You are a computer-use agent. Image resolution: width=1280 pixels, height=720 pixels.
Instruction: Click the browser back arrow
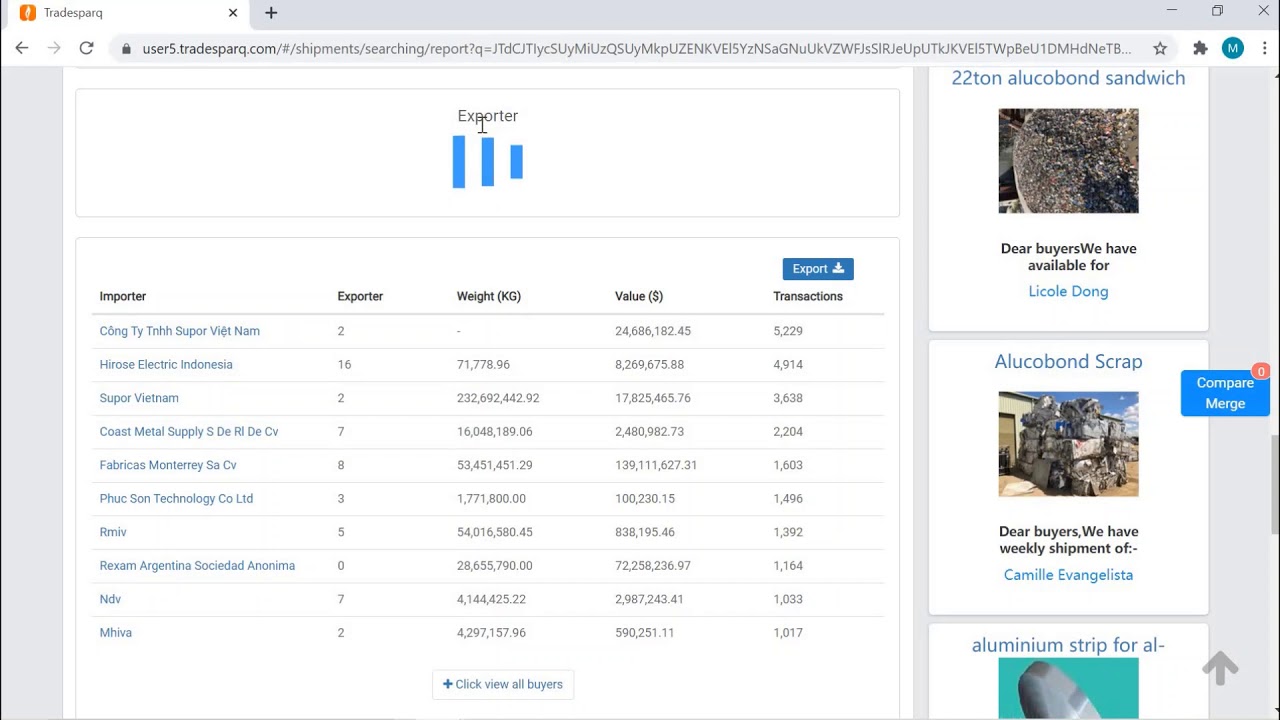click(x=22, y=48)
